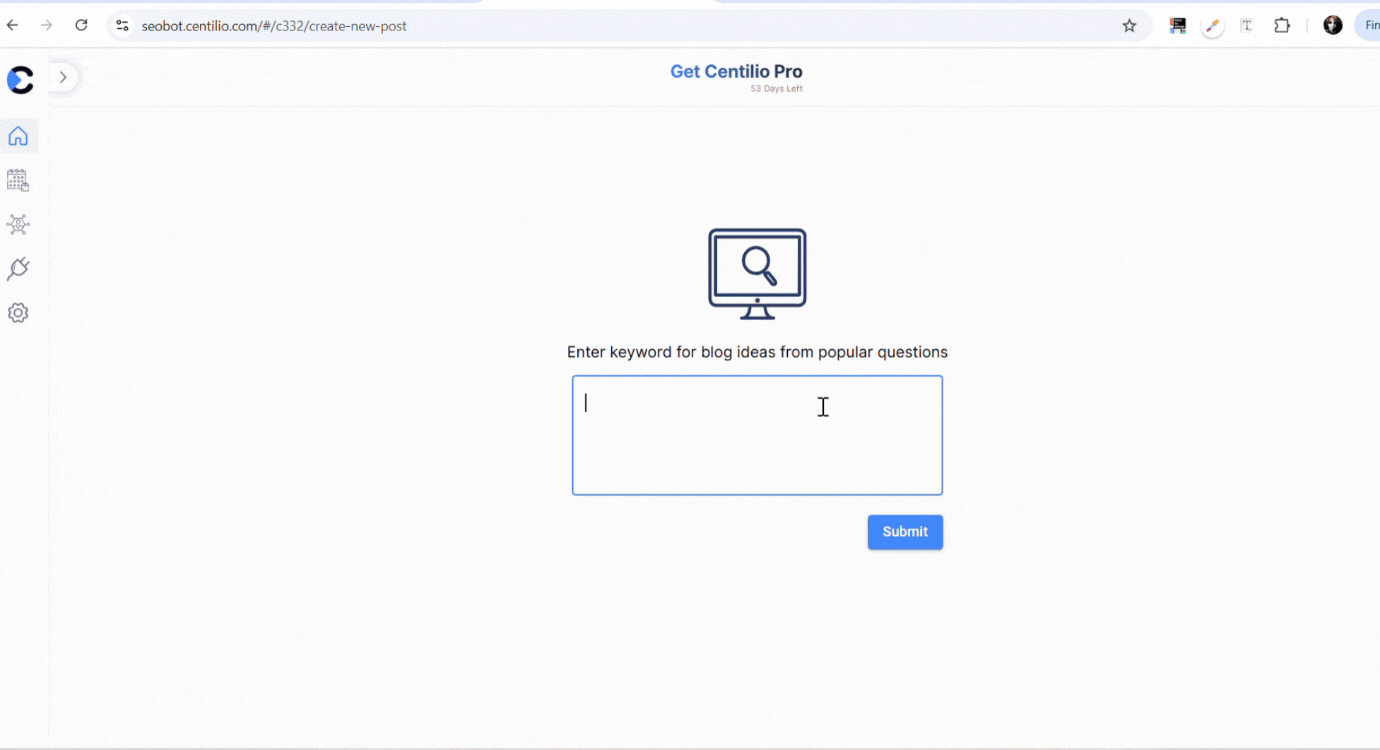1380x750 pixels.
Task: Open the browser profile avatar menu
Action: tap(1332, 24)
